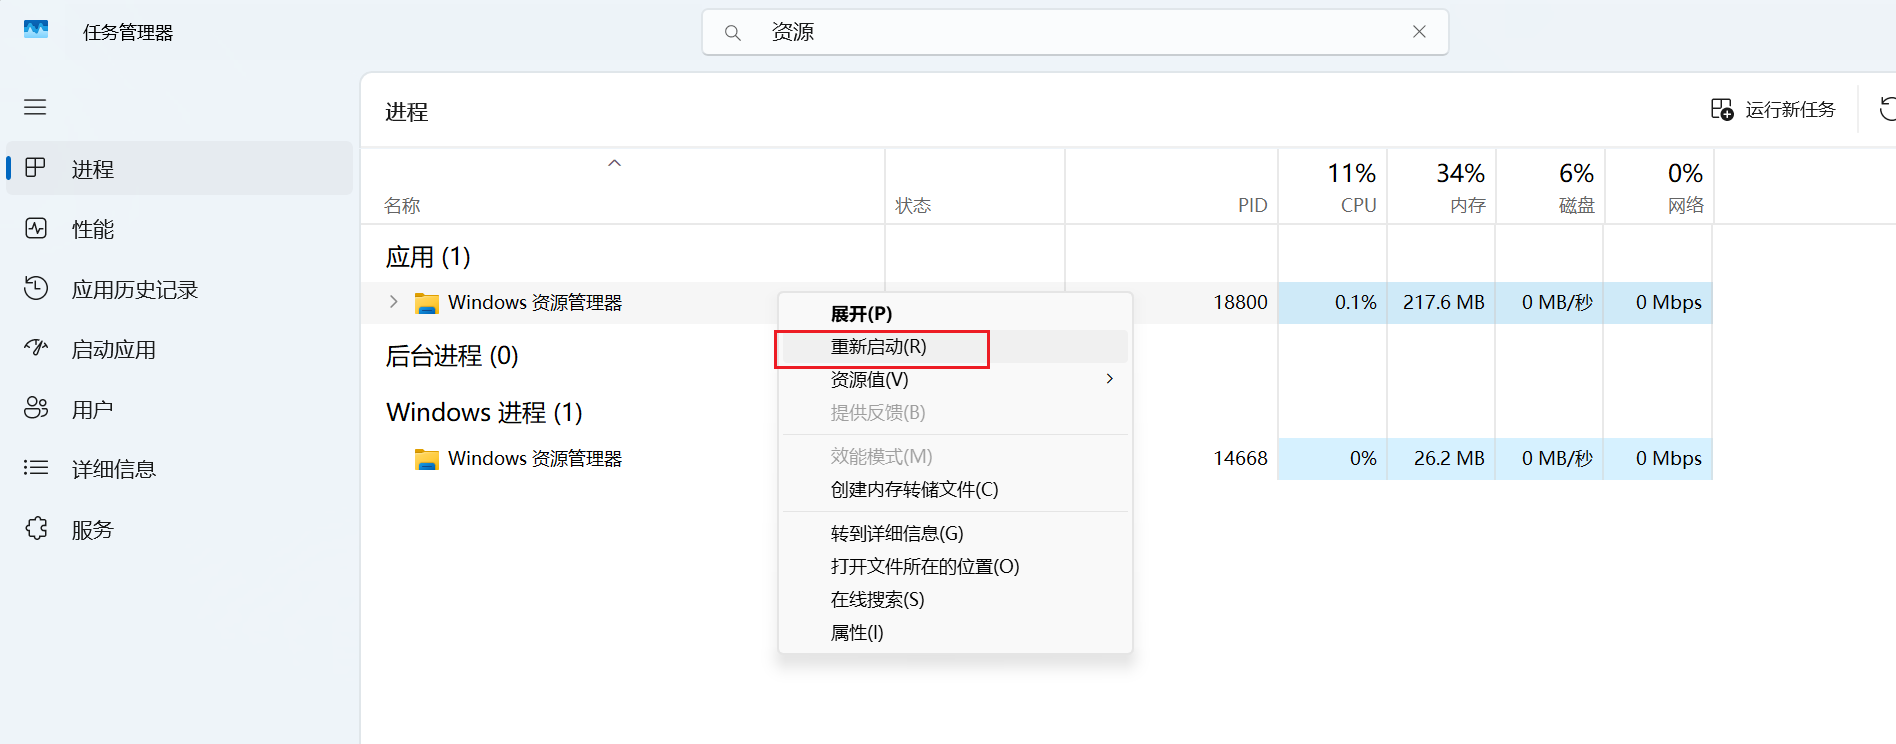
Task: Open the 进程 page in sidebar
Action: [x=180, y=168]
